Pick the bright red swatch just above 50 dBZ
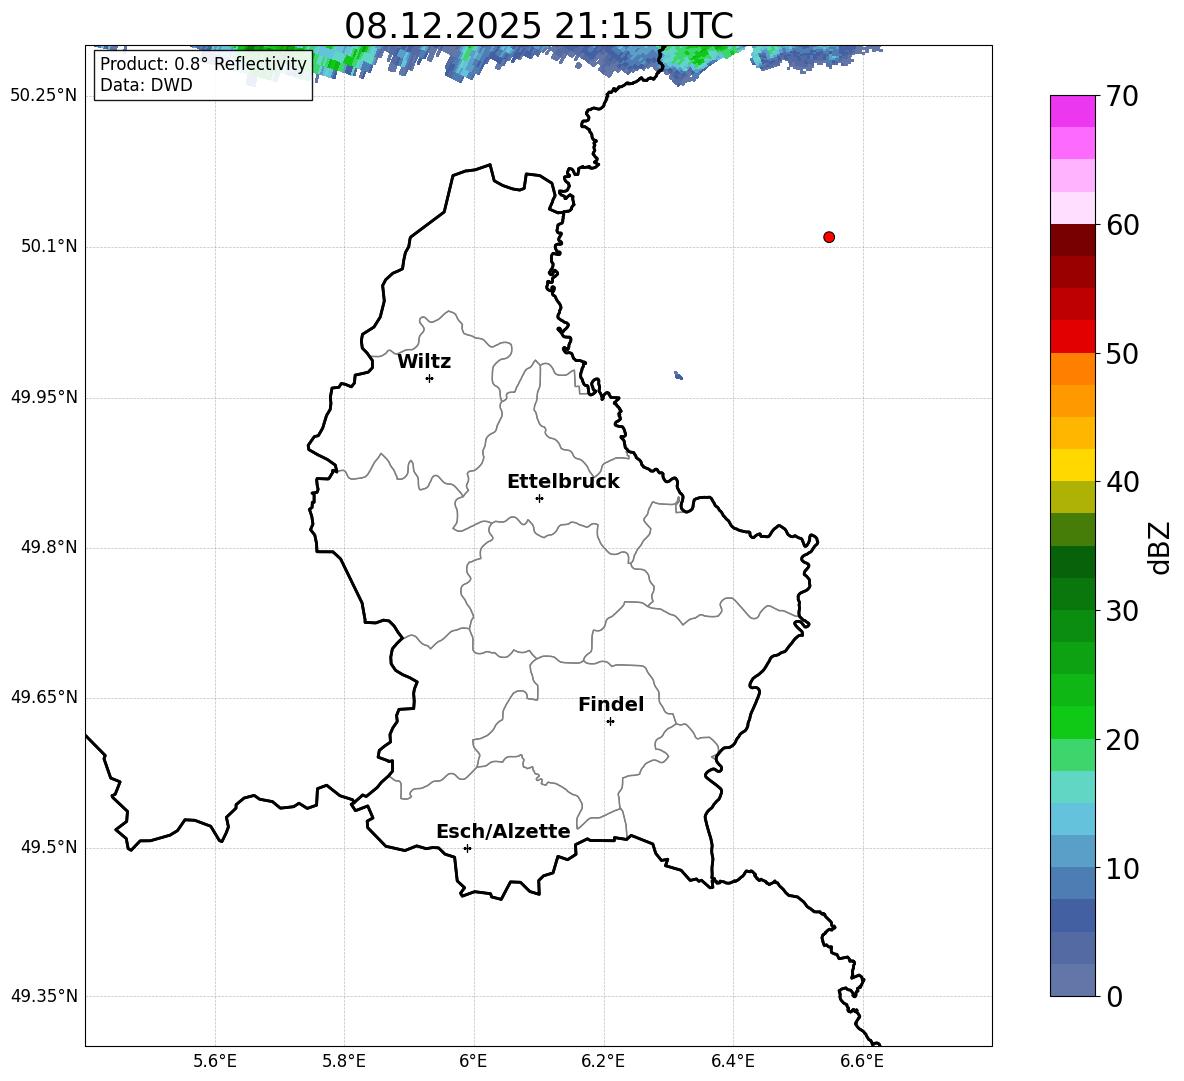Image resolution: width=1184 pixels, height=1081 pixels. [1073, 336]
